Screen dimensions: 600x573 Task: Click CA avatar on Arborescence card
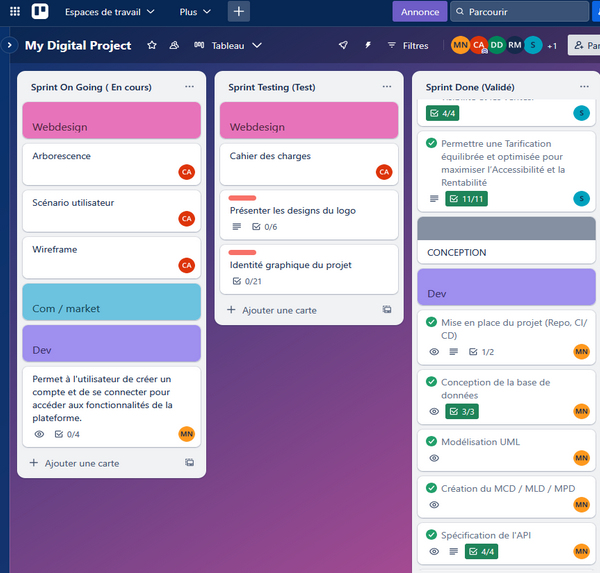[x=187, y=172]
